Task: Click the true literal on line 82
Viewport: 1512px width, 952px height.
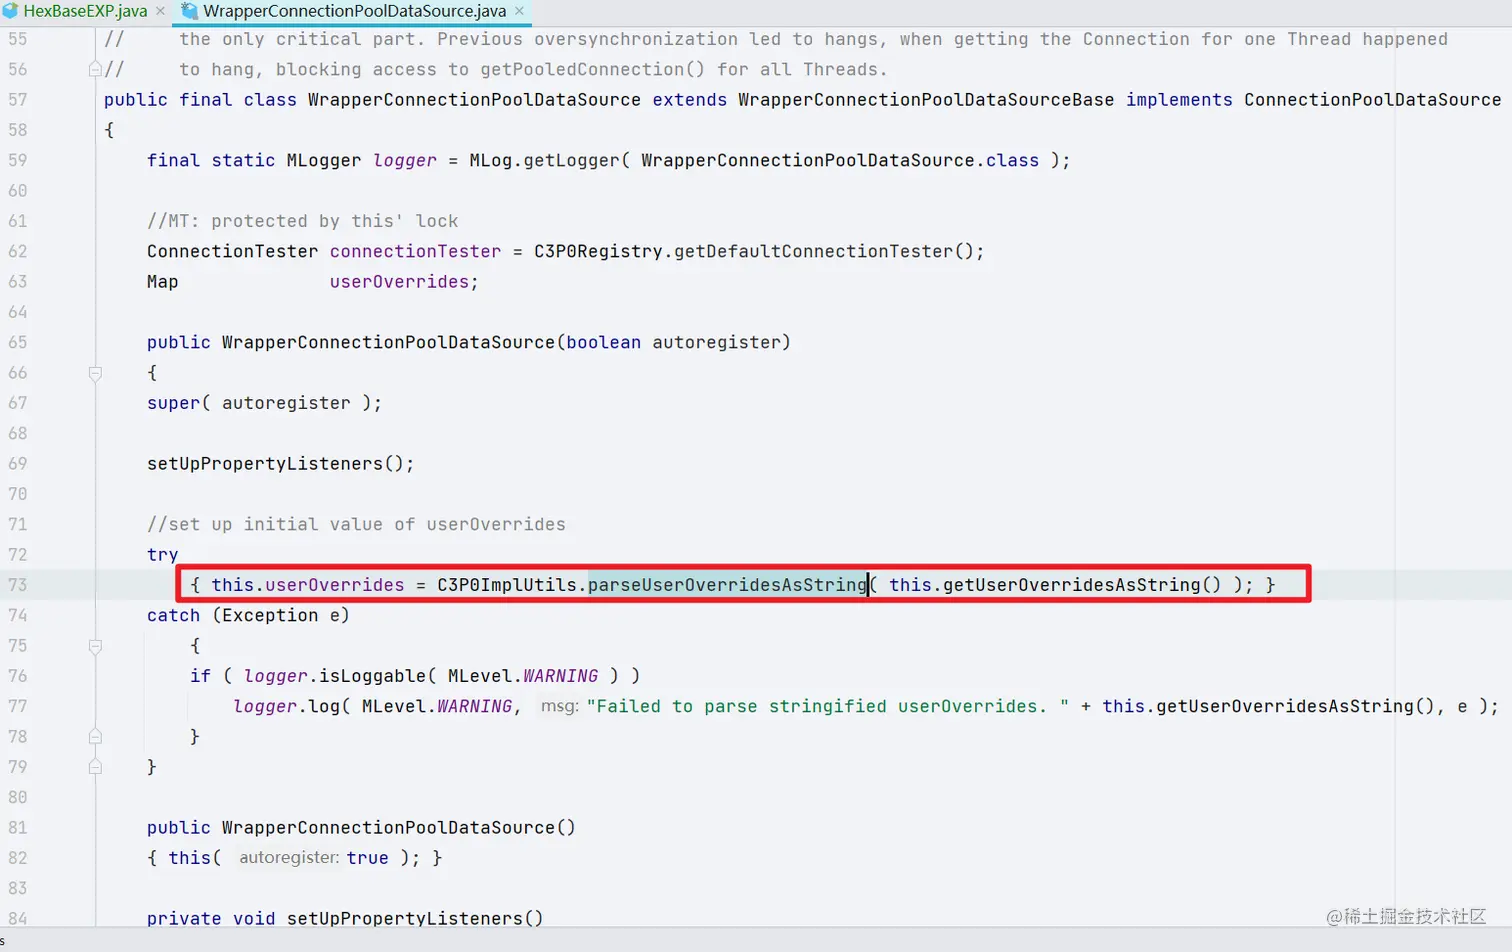Action: 367,858
